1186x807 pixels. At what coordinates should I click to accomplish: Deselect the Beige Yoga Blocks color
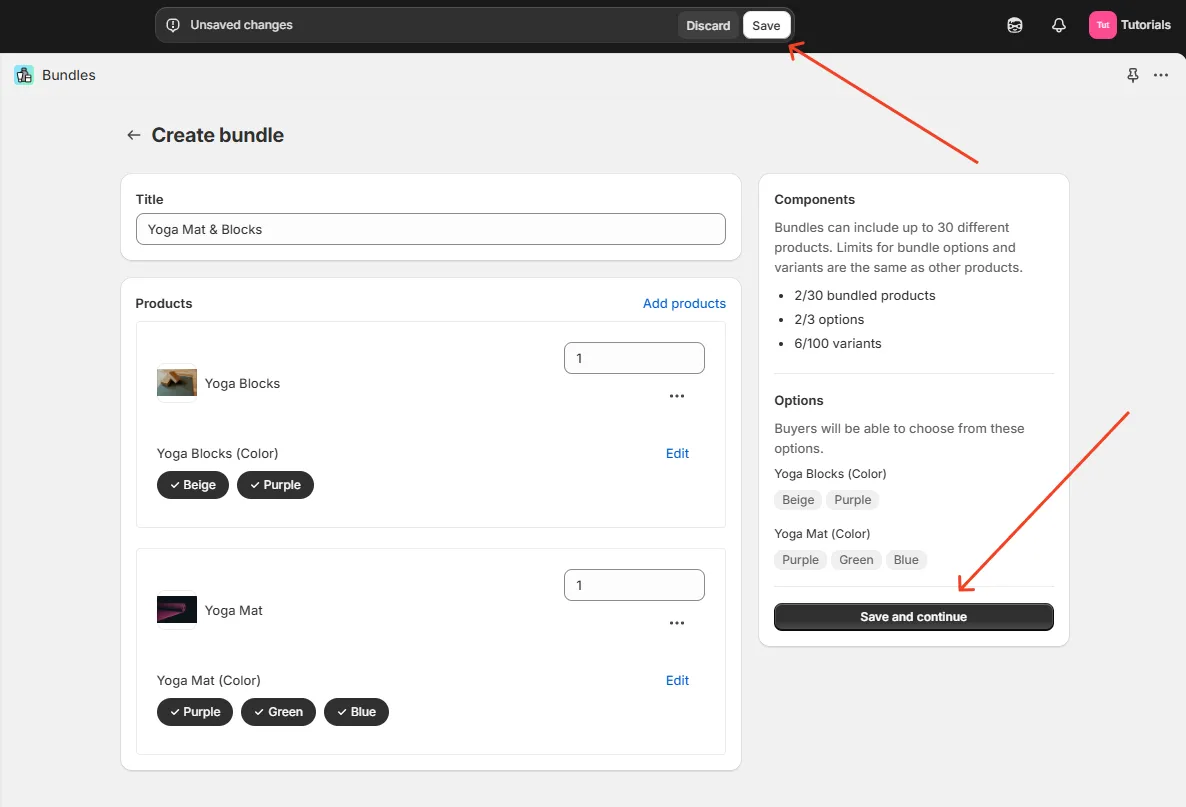pyautogui.click(x=192, y=485)
